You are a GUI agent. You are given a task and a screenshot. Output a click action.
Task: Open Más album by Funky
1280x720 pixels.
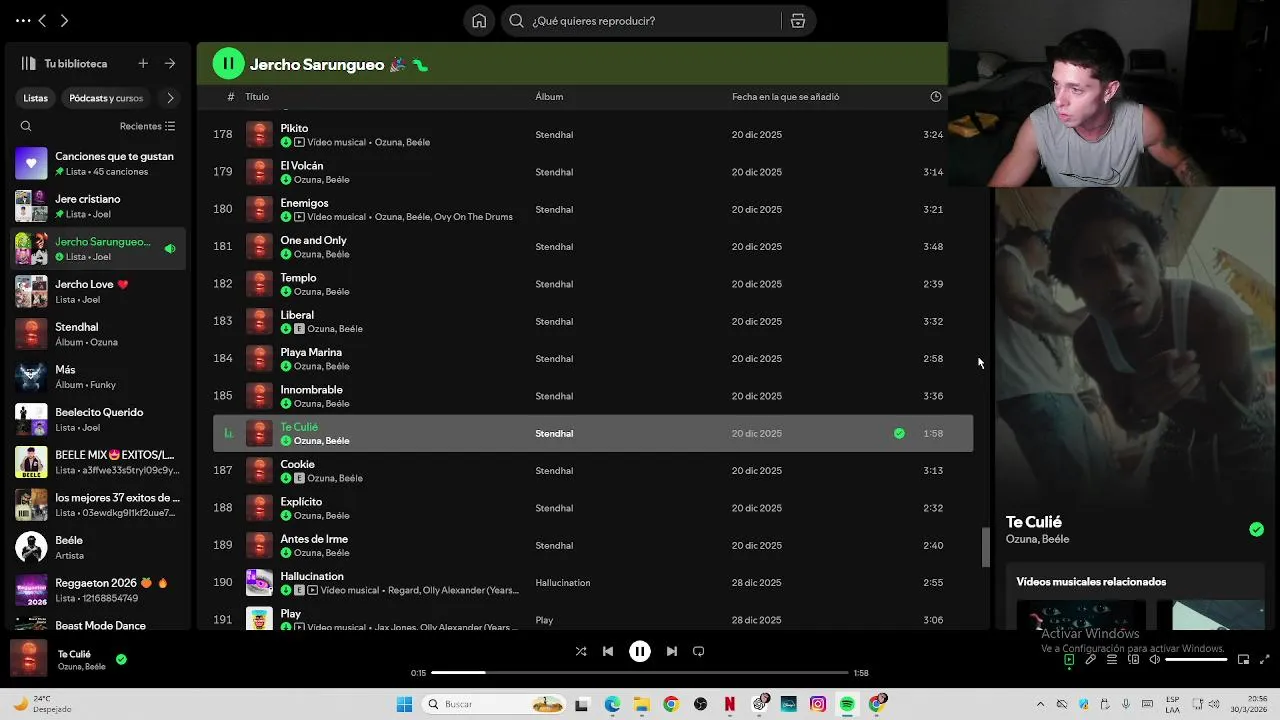pyautogui.click(x=97, y=377)
